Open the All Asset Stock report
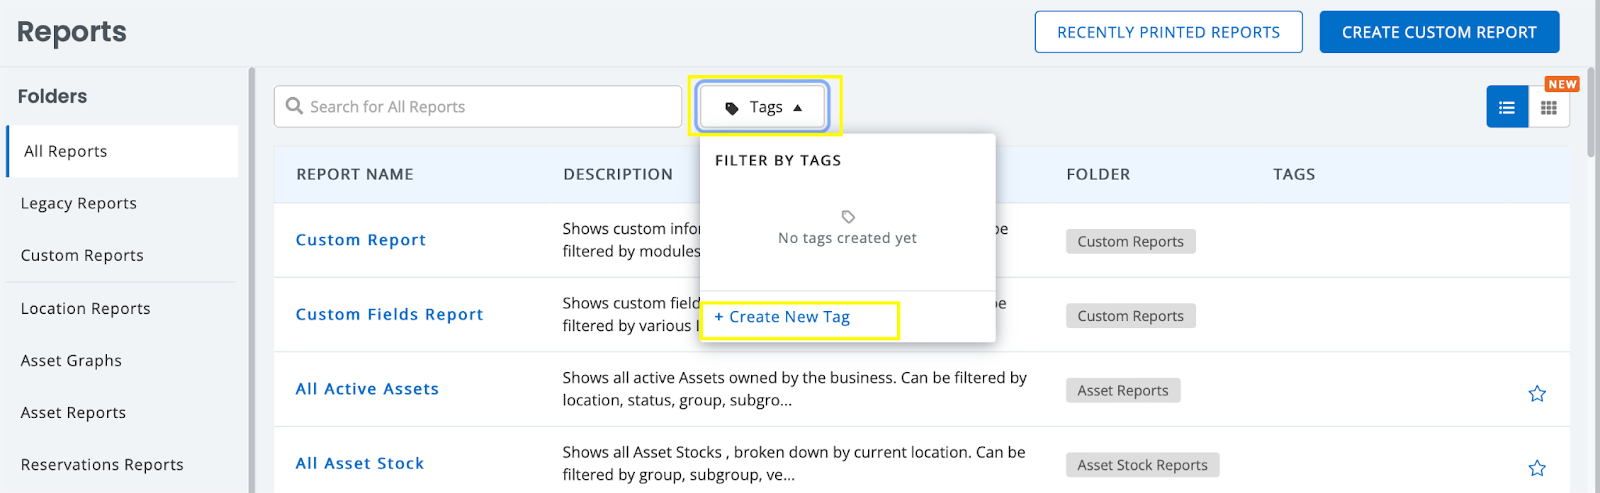Viewport: 1600px width, 493px height. click(360, 463)
